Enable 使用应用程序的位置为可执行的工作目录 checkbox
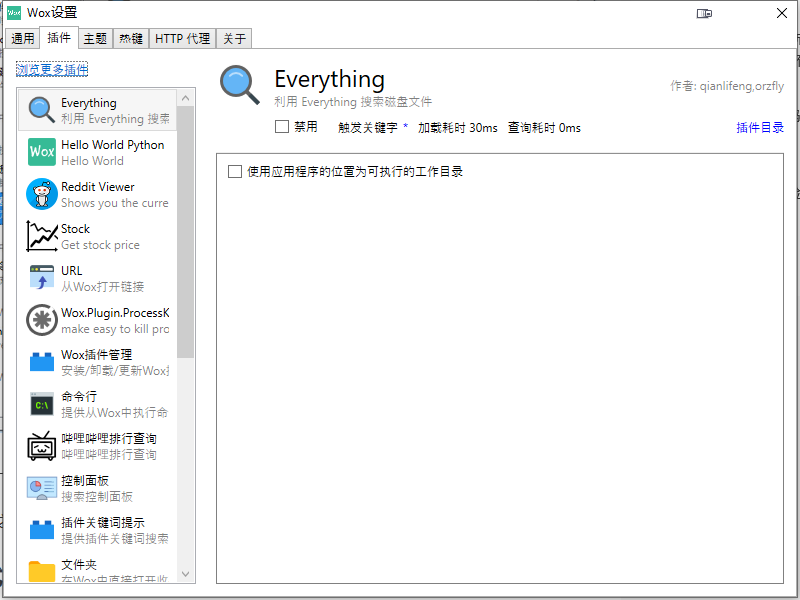800x600 pixels. (235, 171)
